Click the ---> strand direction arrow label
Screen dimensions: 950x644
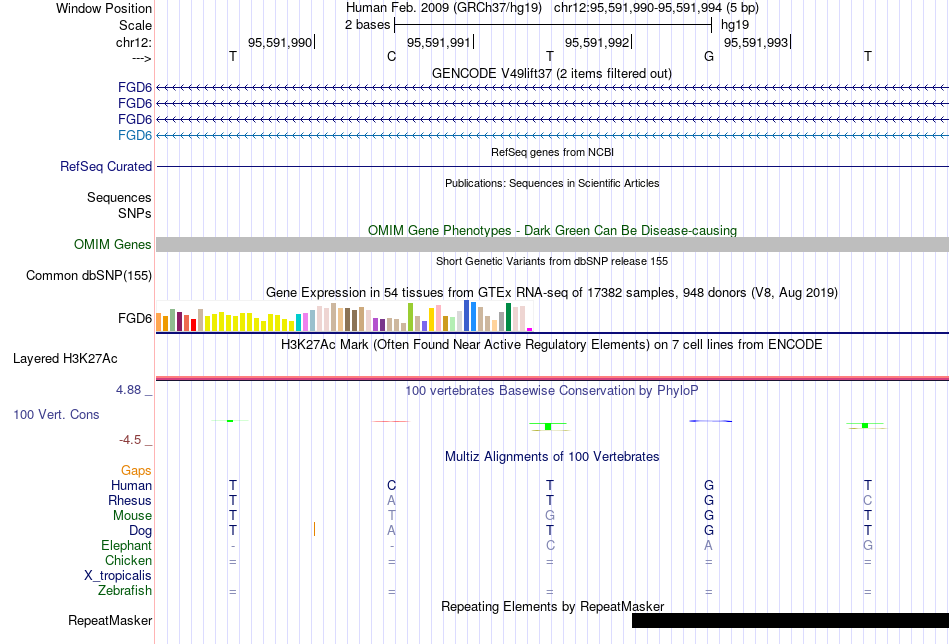[141, 58]
